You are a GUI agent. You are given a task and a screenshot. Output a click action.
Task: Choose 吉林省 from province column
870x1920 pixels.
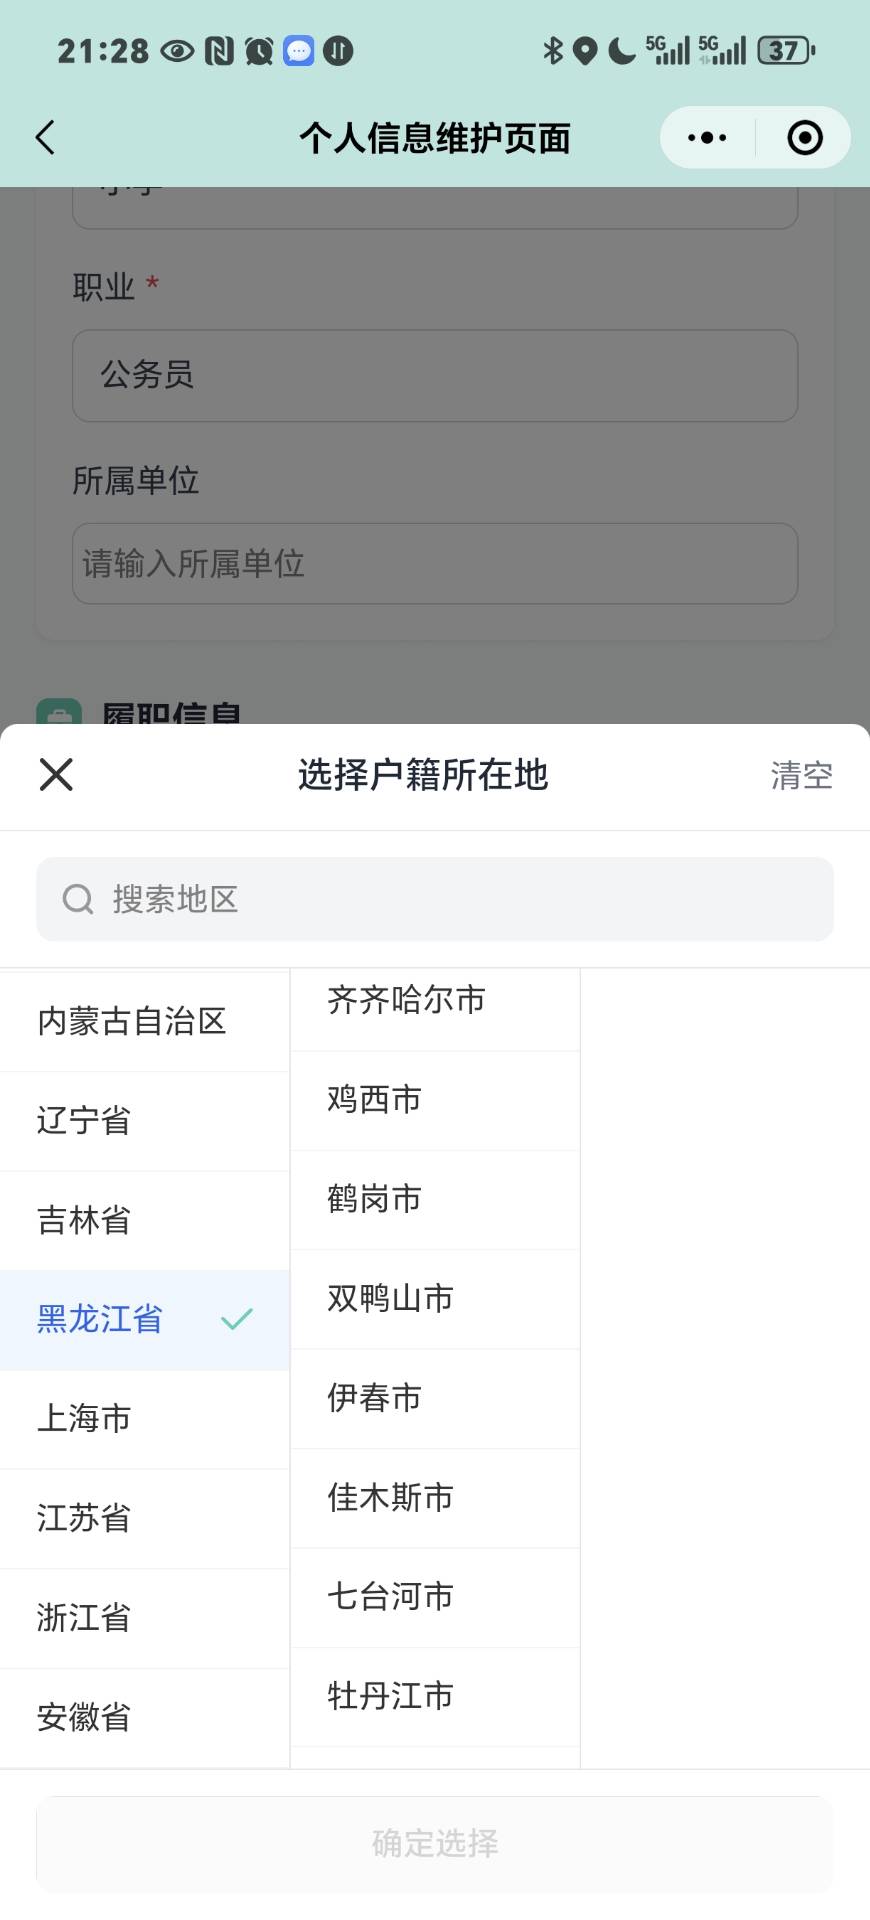pos(84,1220)
